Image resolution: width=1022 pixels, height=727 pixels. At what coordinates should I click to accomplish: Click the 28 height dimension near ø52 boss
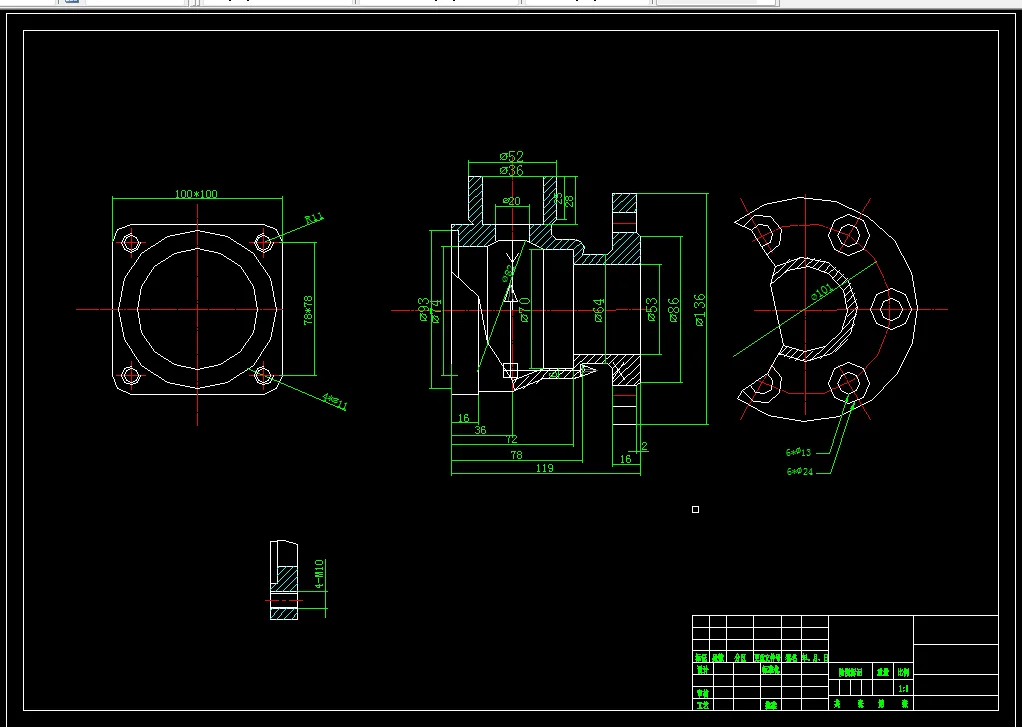point(569,200)
